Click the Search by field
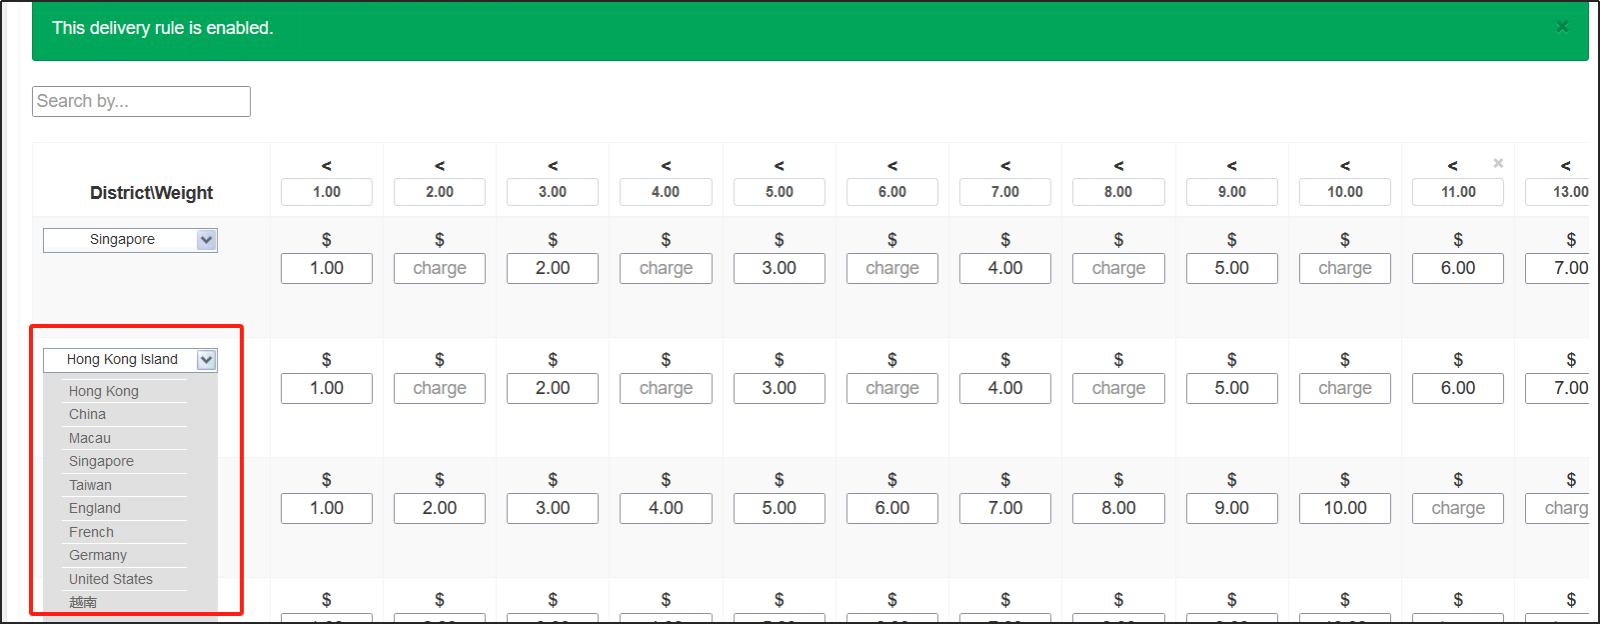The height and width of the screenshot is (624, 1600). [x=141, y=101]
